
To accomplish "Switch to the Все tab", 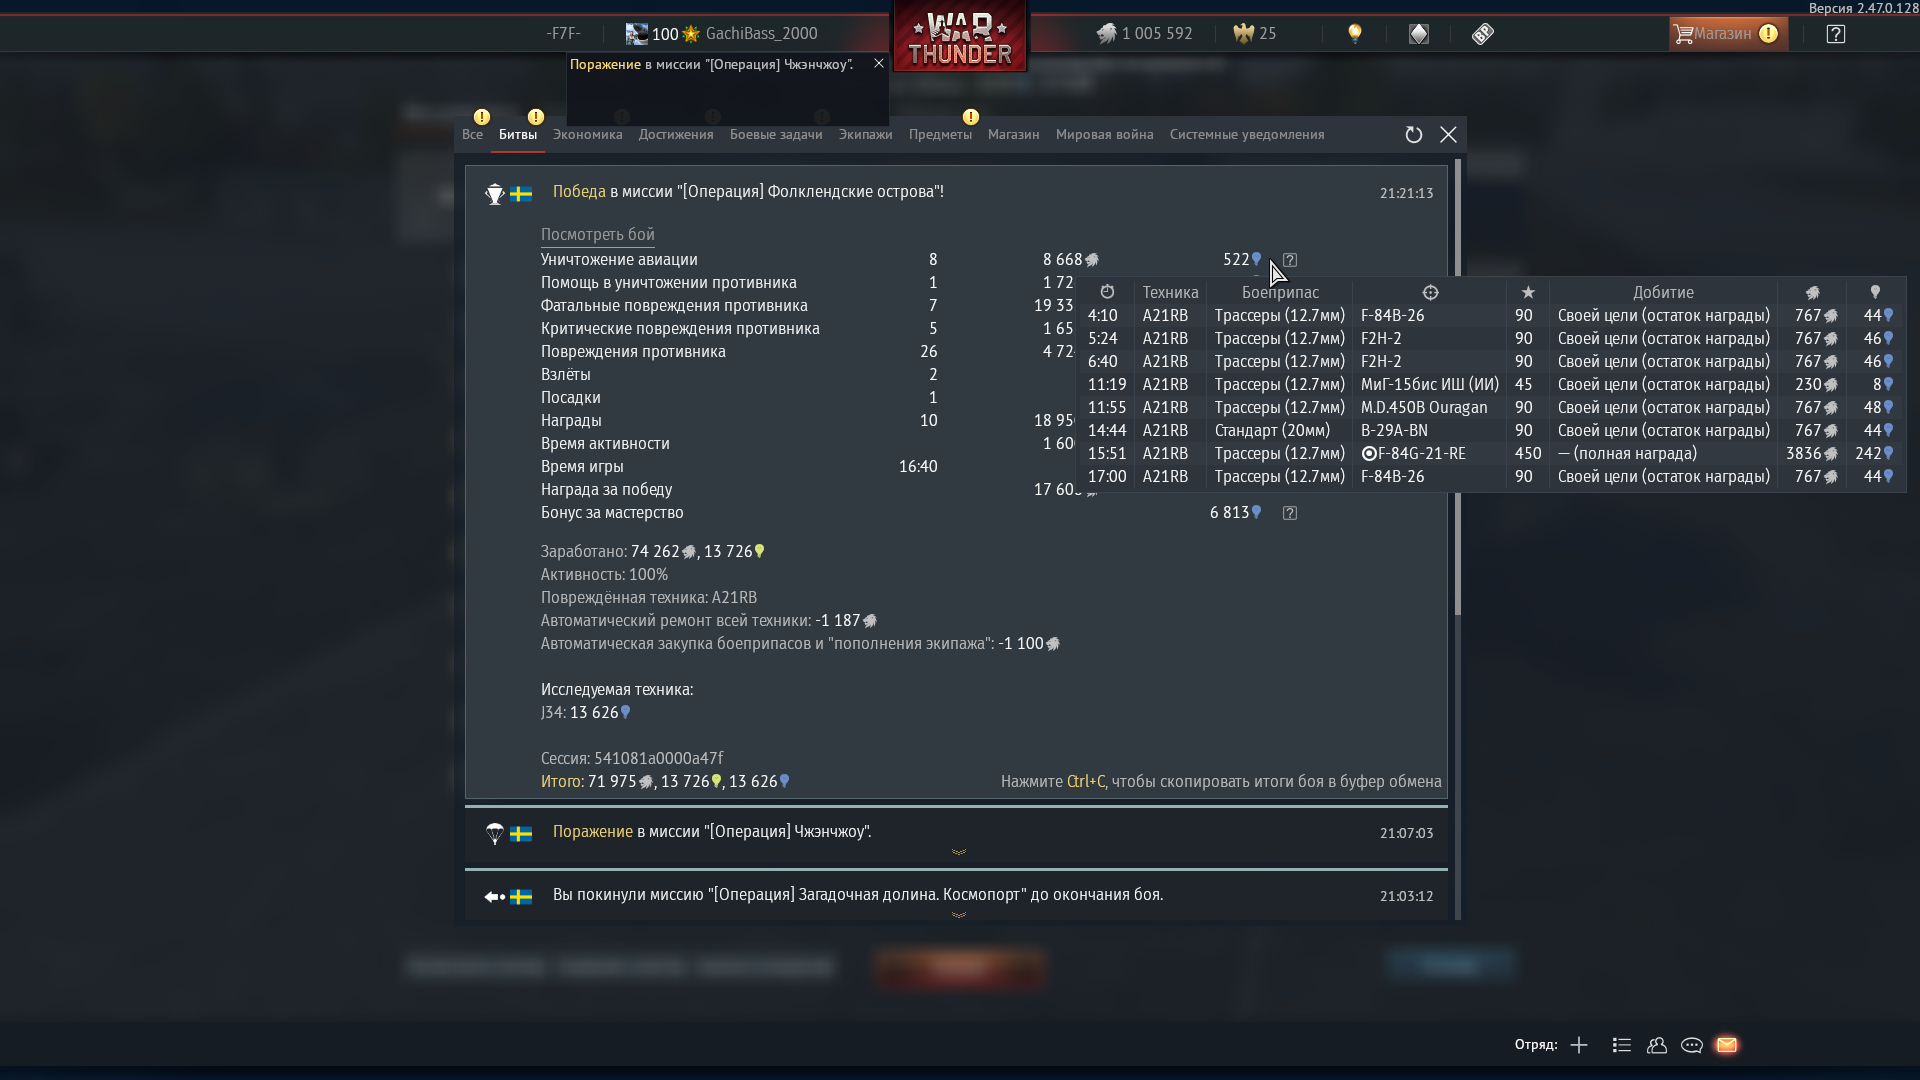I will (x=472, y=135).
